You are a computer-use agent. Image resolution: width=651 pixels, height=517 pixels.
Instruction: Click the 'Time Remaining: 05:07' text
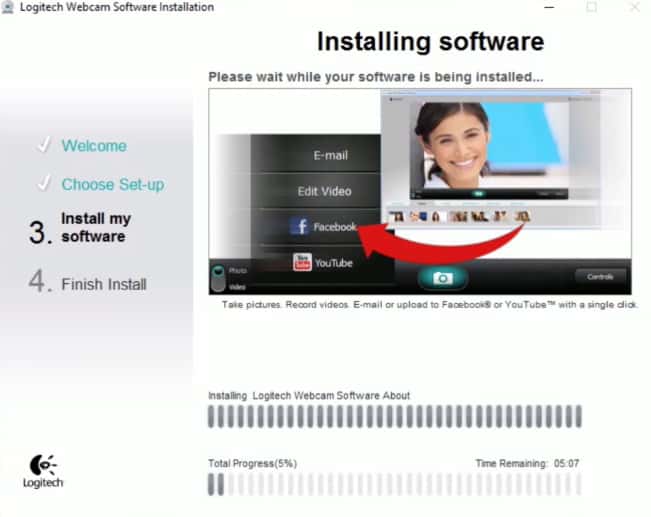[x=527, y=463]
